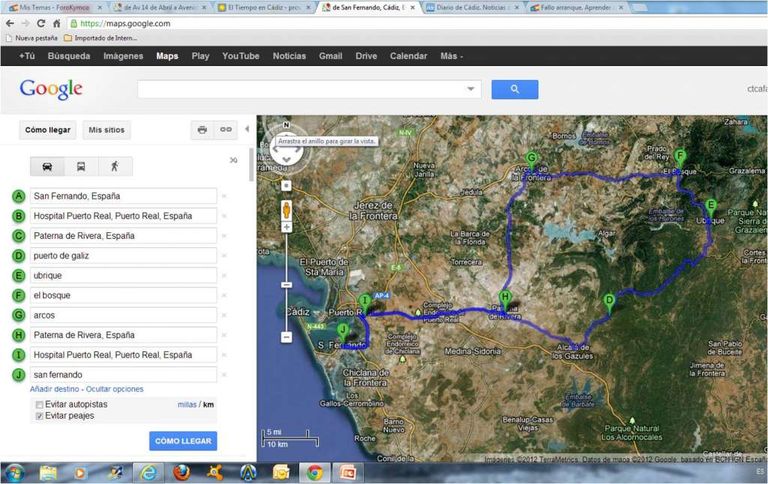Select car driving travel mode
Screen dimensions: 768x484
47,166
